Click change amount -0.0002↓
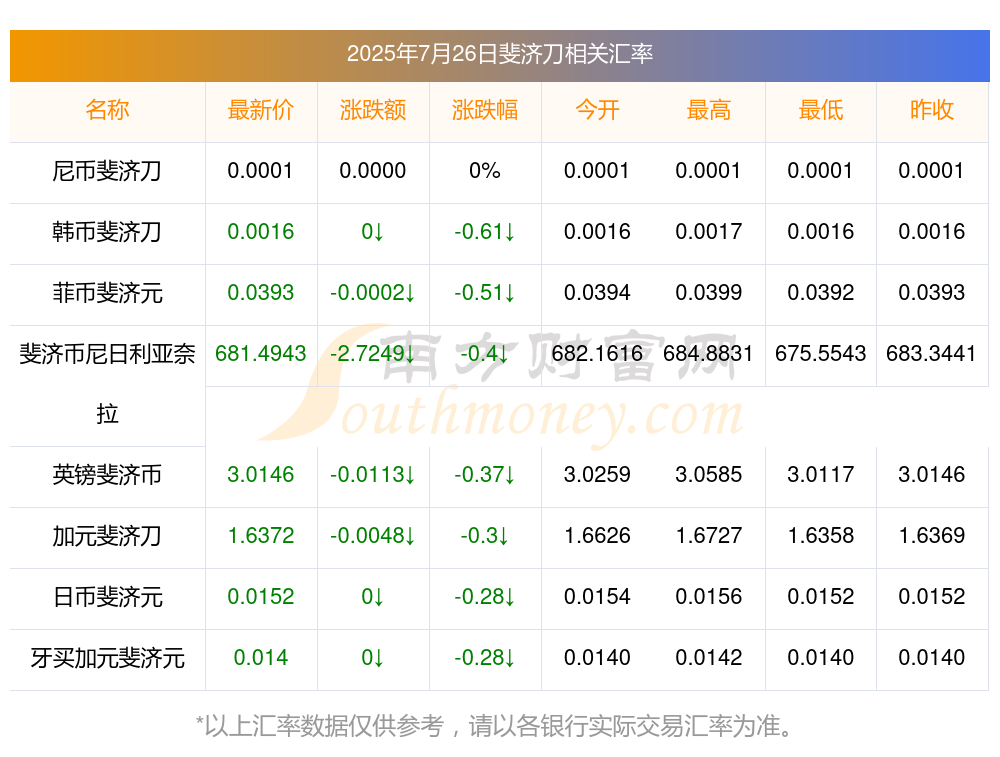This screenshot has width=1000, height=757. click(373, 293)
